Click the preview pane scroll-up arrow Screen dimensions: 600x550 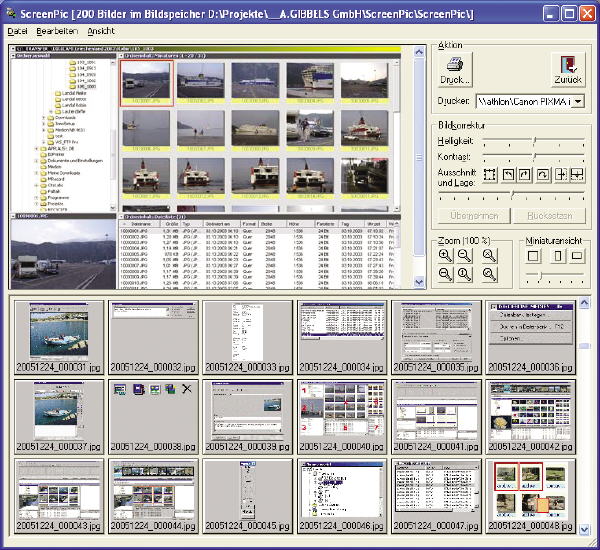[419, 52]
